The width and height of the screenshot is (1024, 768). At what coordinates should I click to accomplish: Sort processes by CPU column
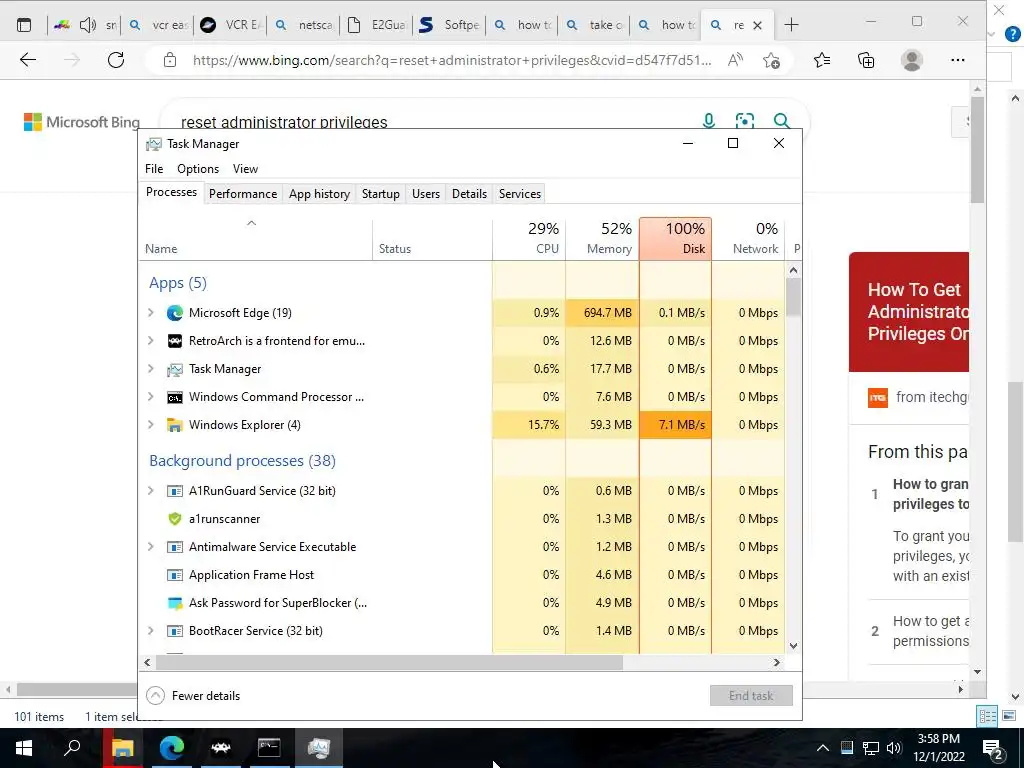click(529, 238)
